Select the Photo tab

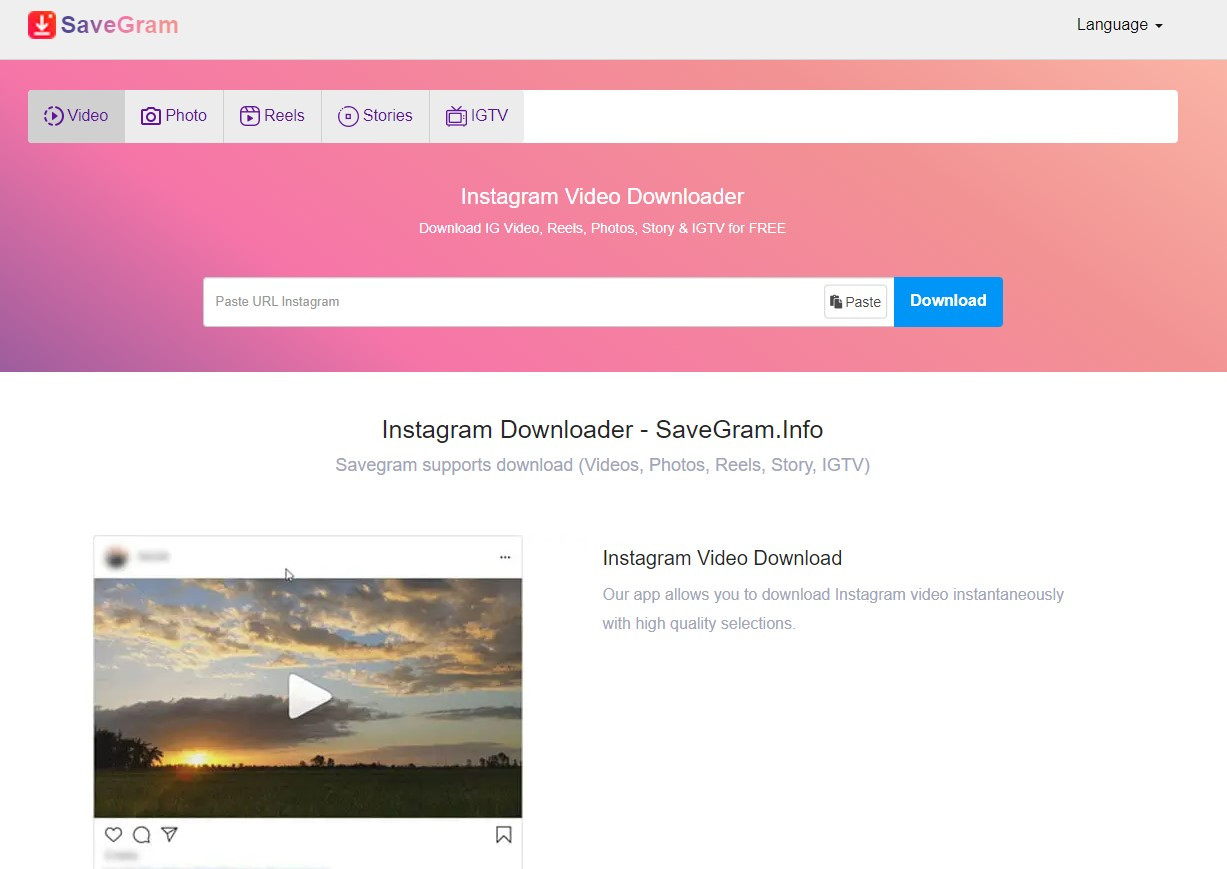pyautogui.click(x=174, y=116)
